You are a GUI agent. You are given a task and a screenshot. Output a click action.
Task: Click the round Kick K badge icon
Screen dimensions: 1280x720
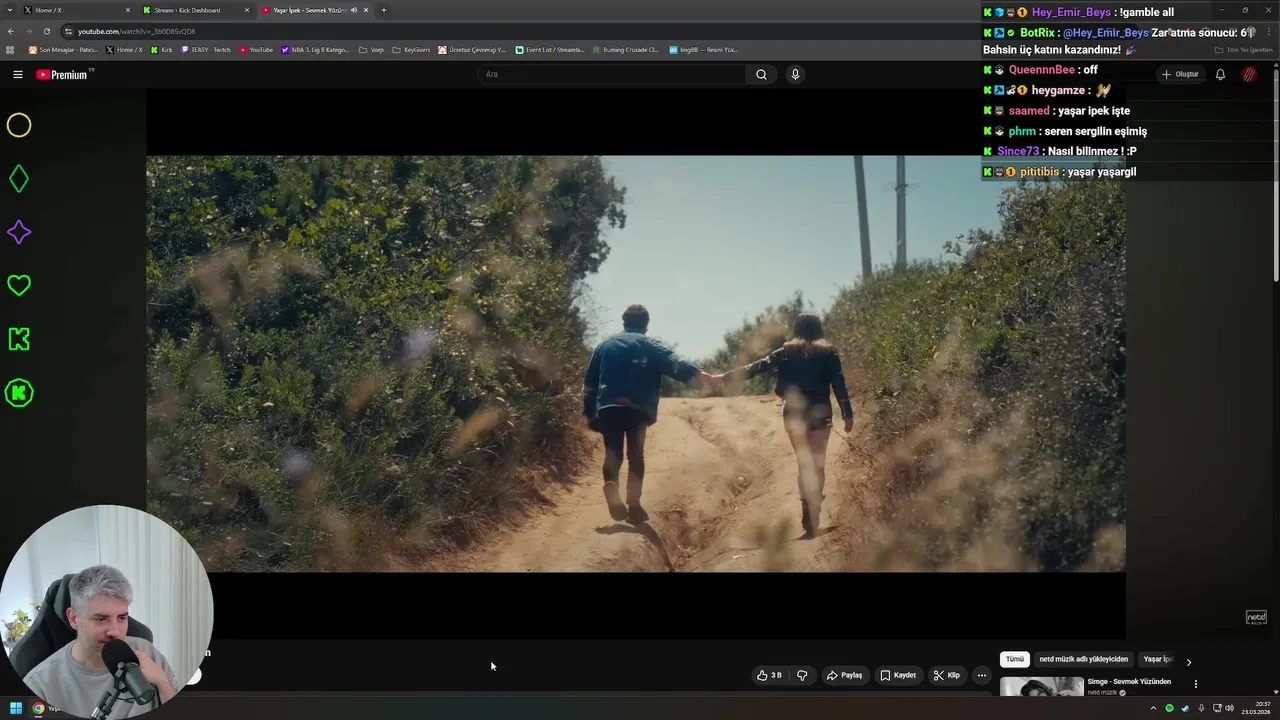[19, 393]
